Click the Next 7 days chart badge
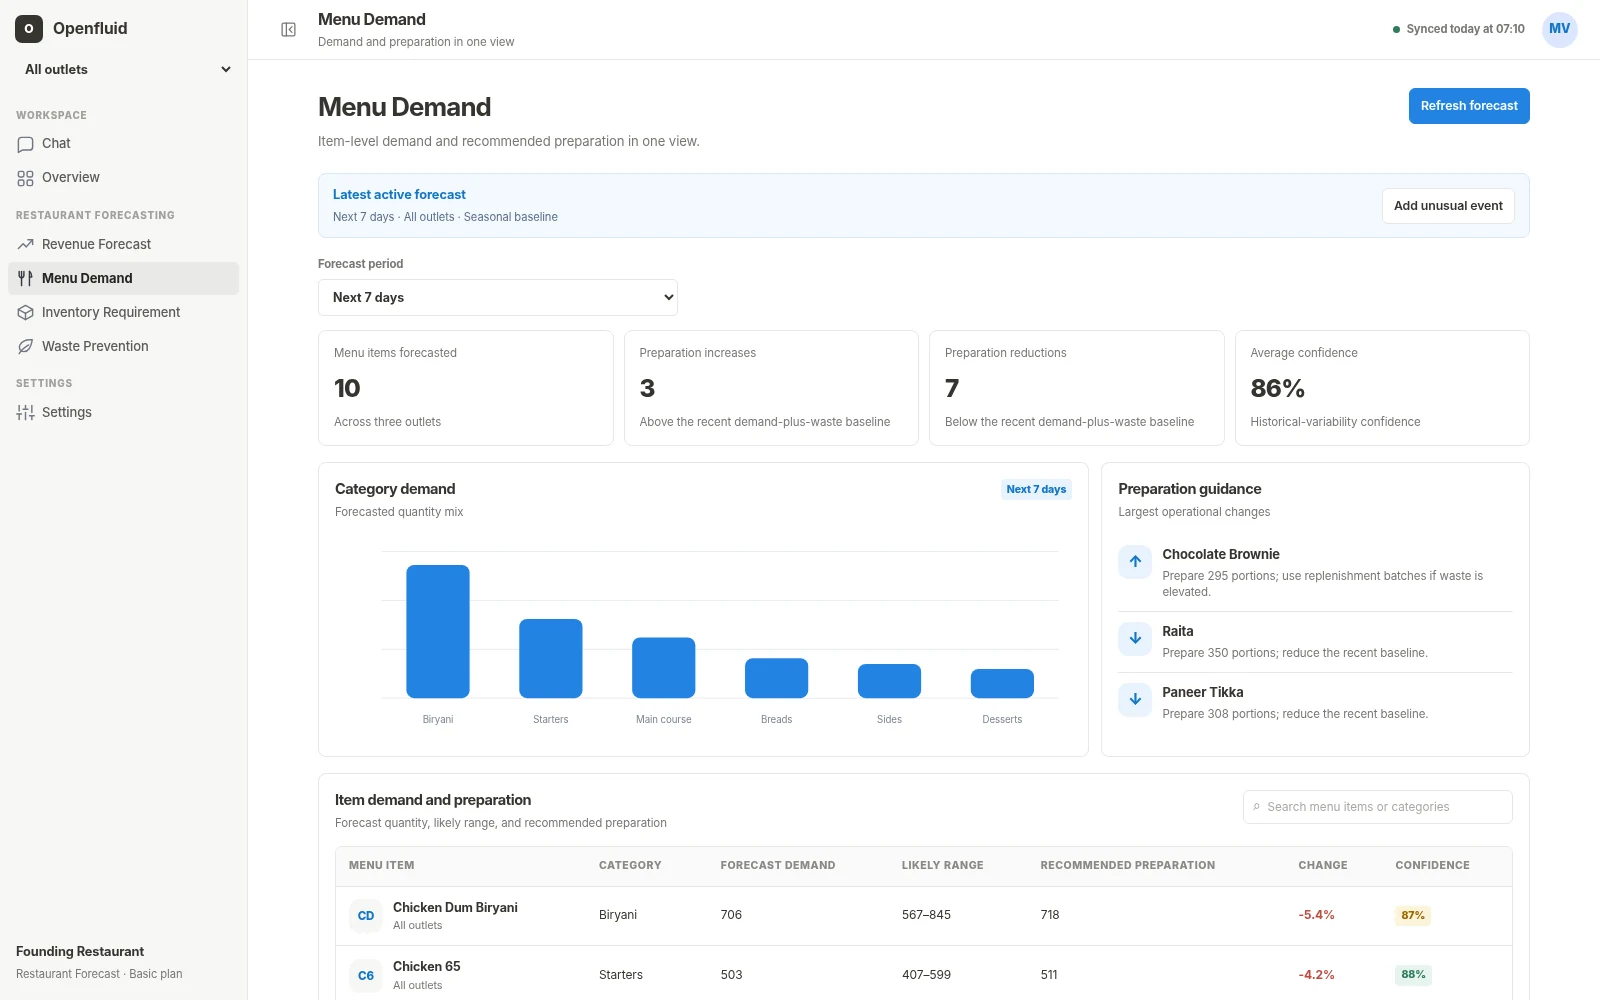Viewport: 1600px width, 1000px height. click(1036, 490)
